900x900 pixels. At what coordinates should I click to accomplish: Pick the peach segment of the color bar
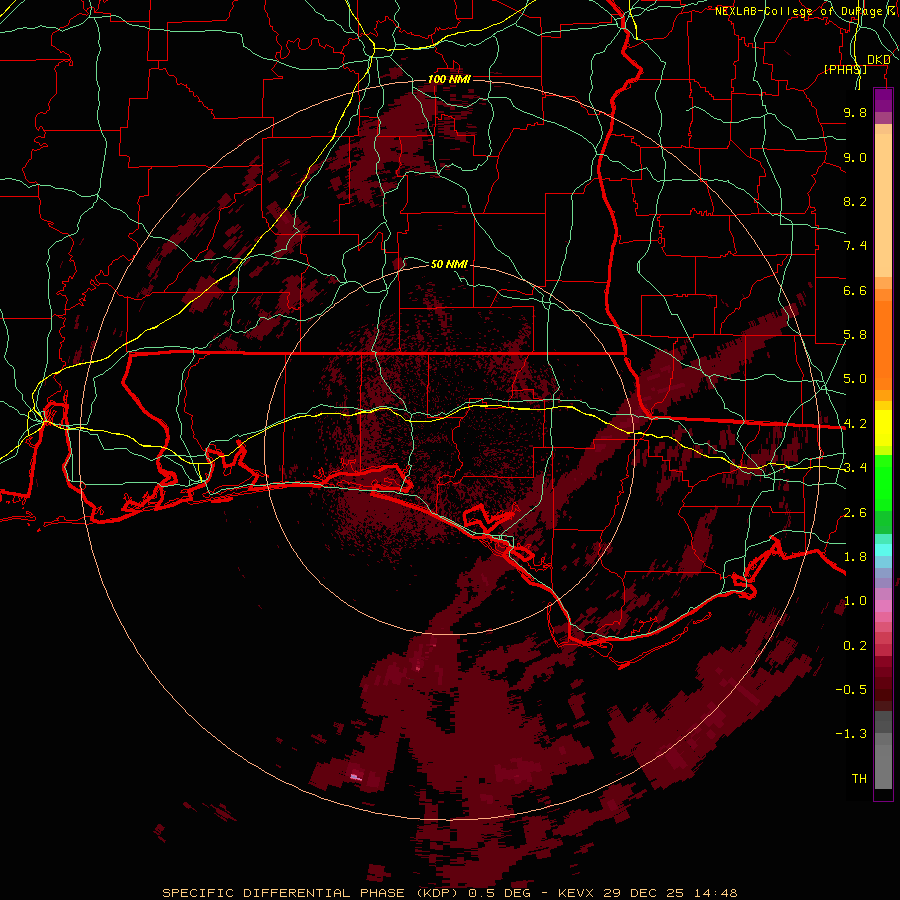[x=883, y=204]
